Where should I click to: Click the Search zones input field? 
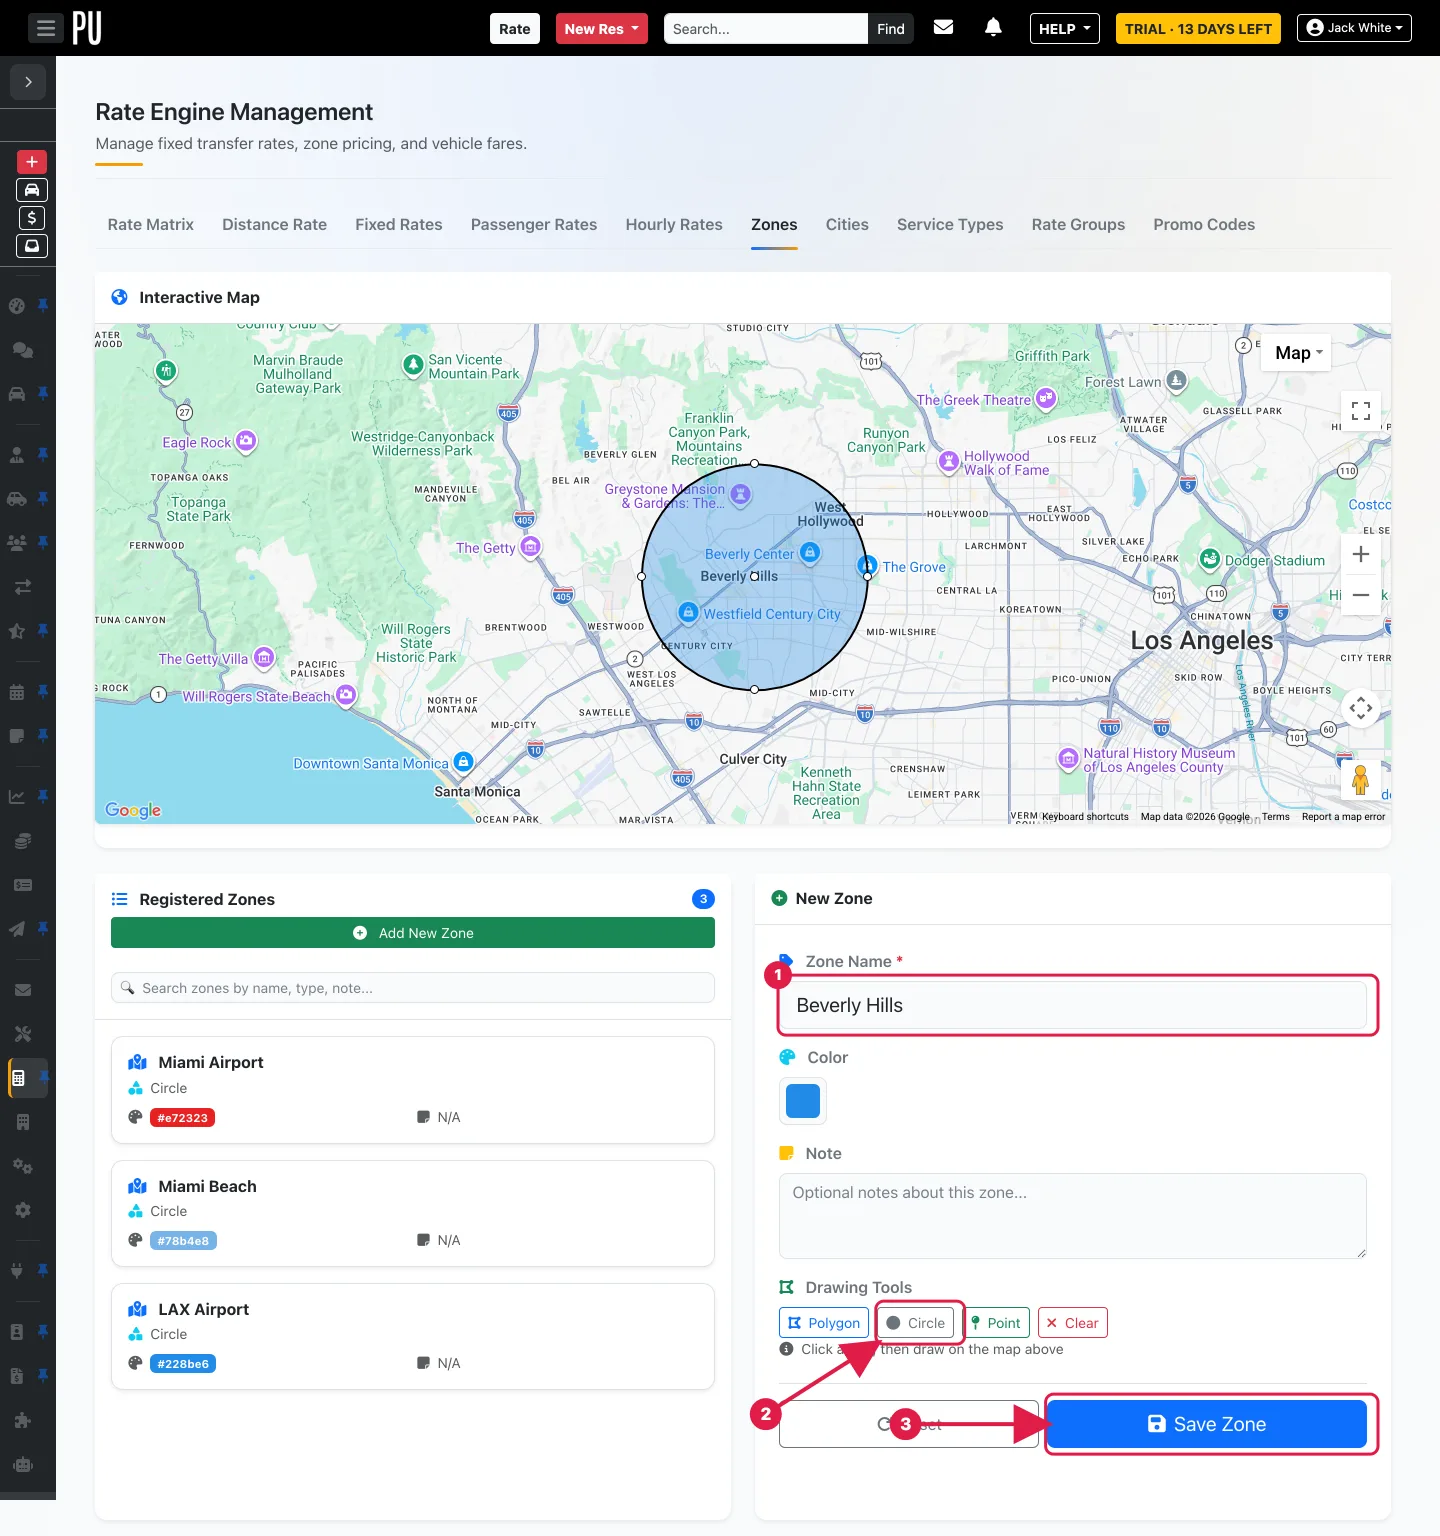click(x=413, y=988)
